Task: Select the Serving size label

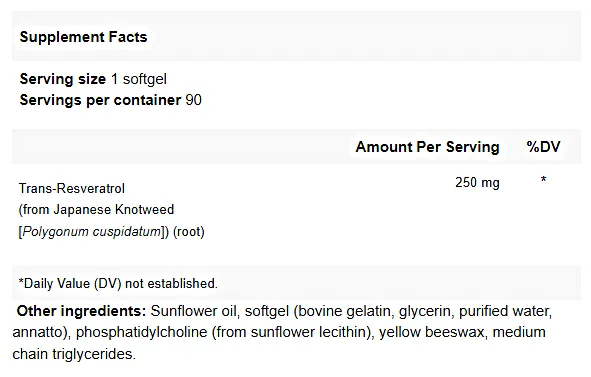Action: pyautogui.click(x=63, y=79)
